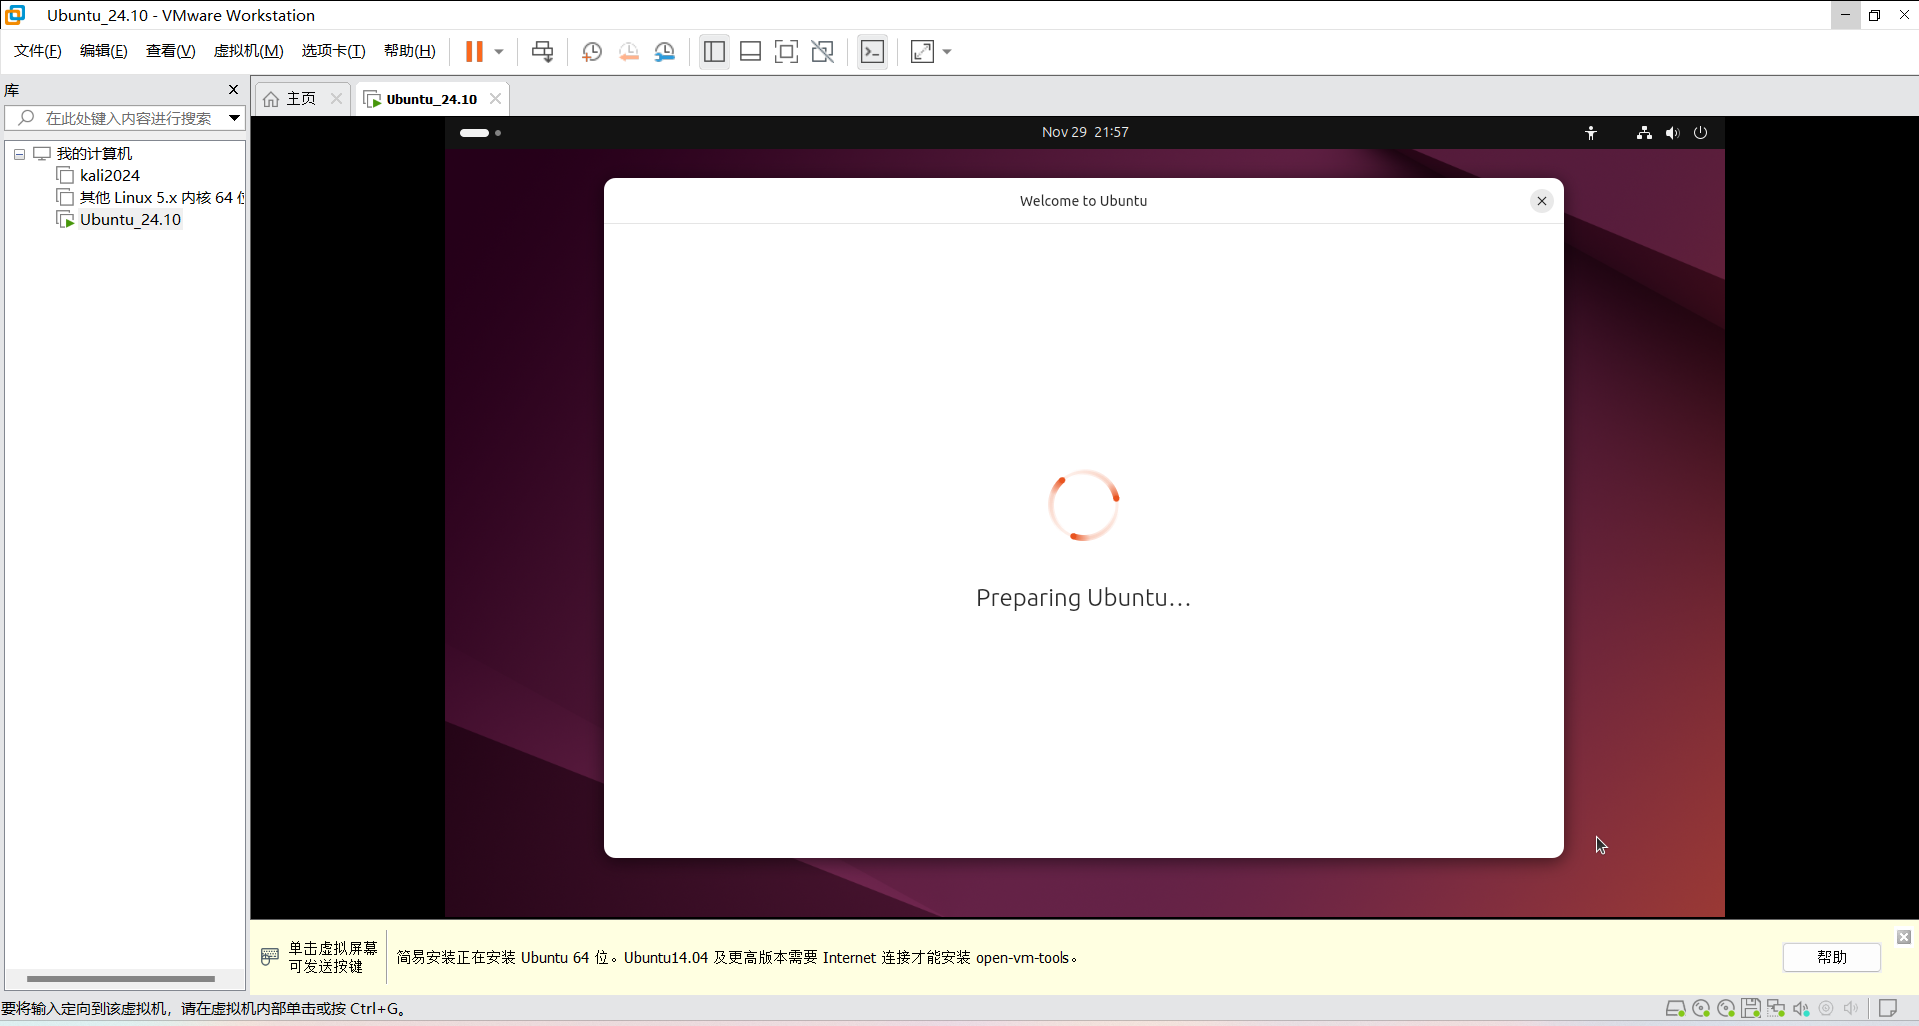Open the 文件(F) menu
Image resolution: width=1919 pixels, height=1026 pixels.
coord(38,51)
